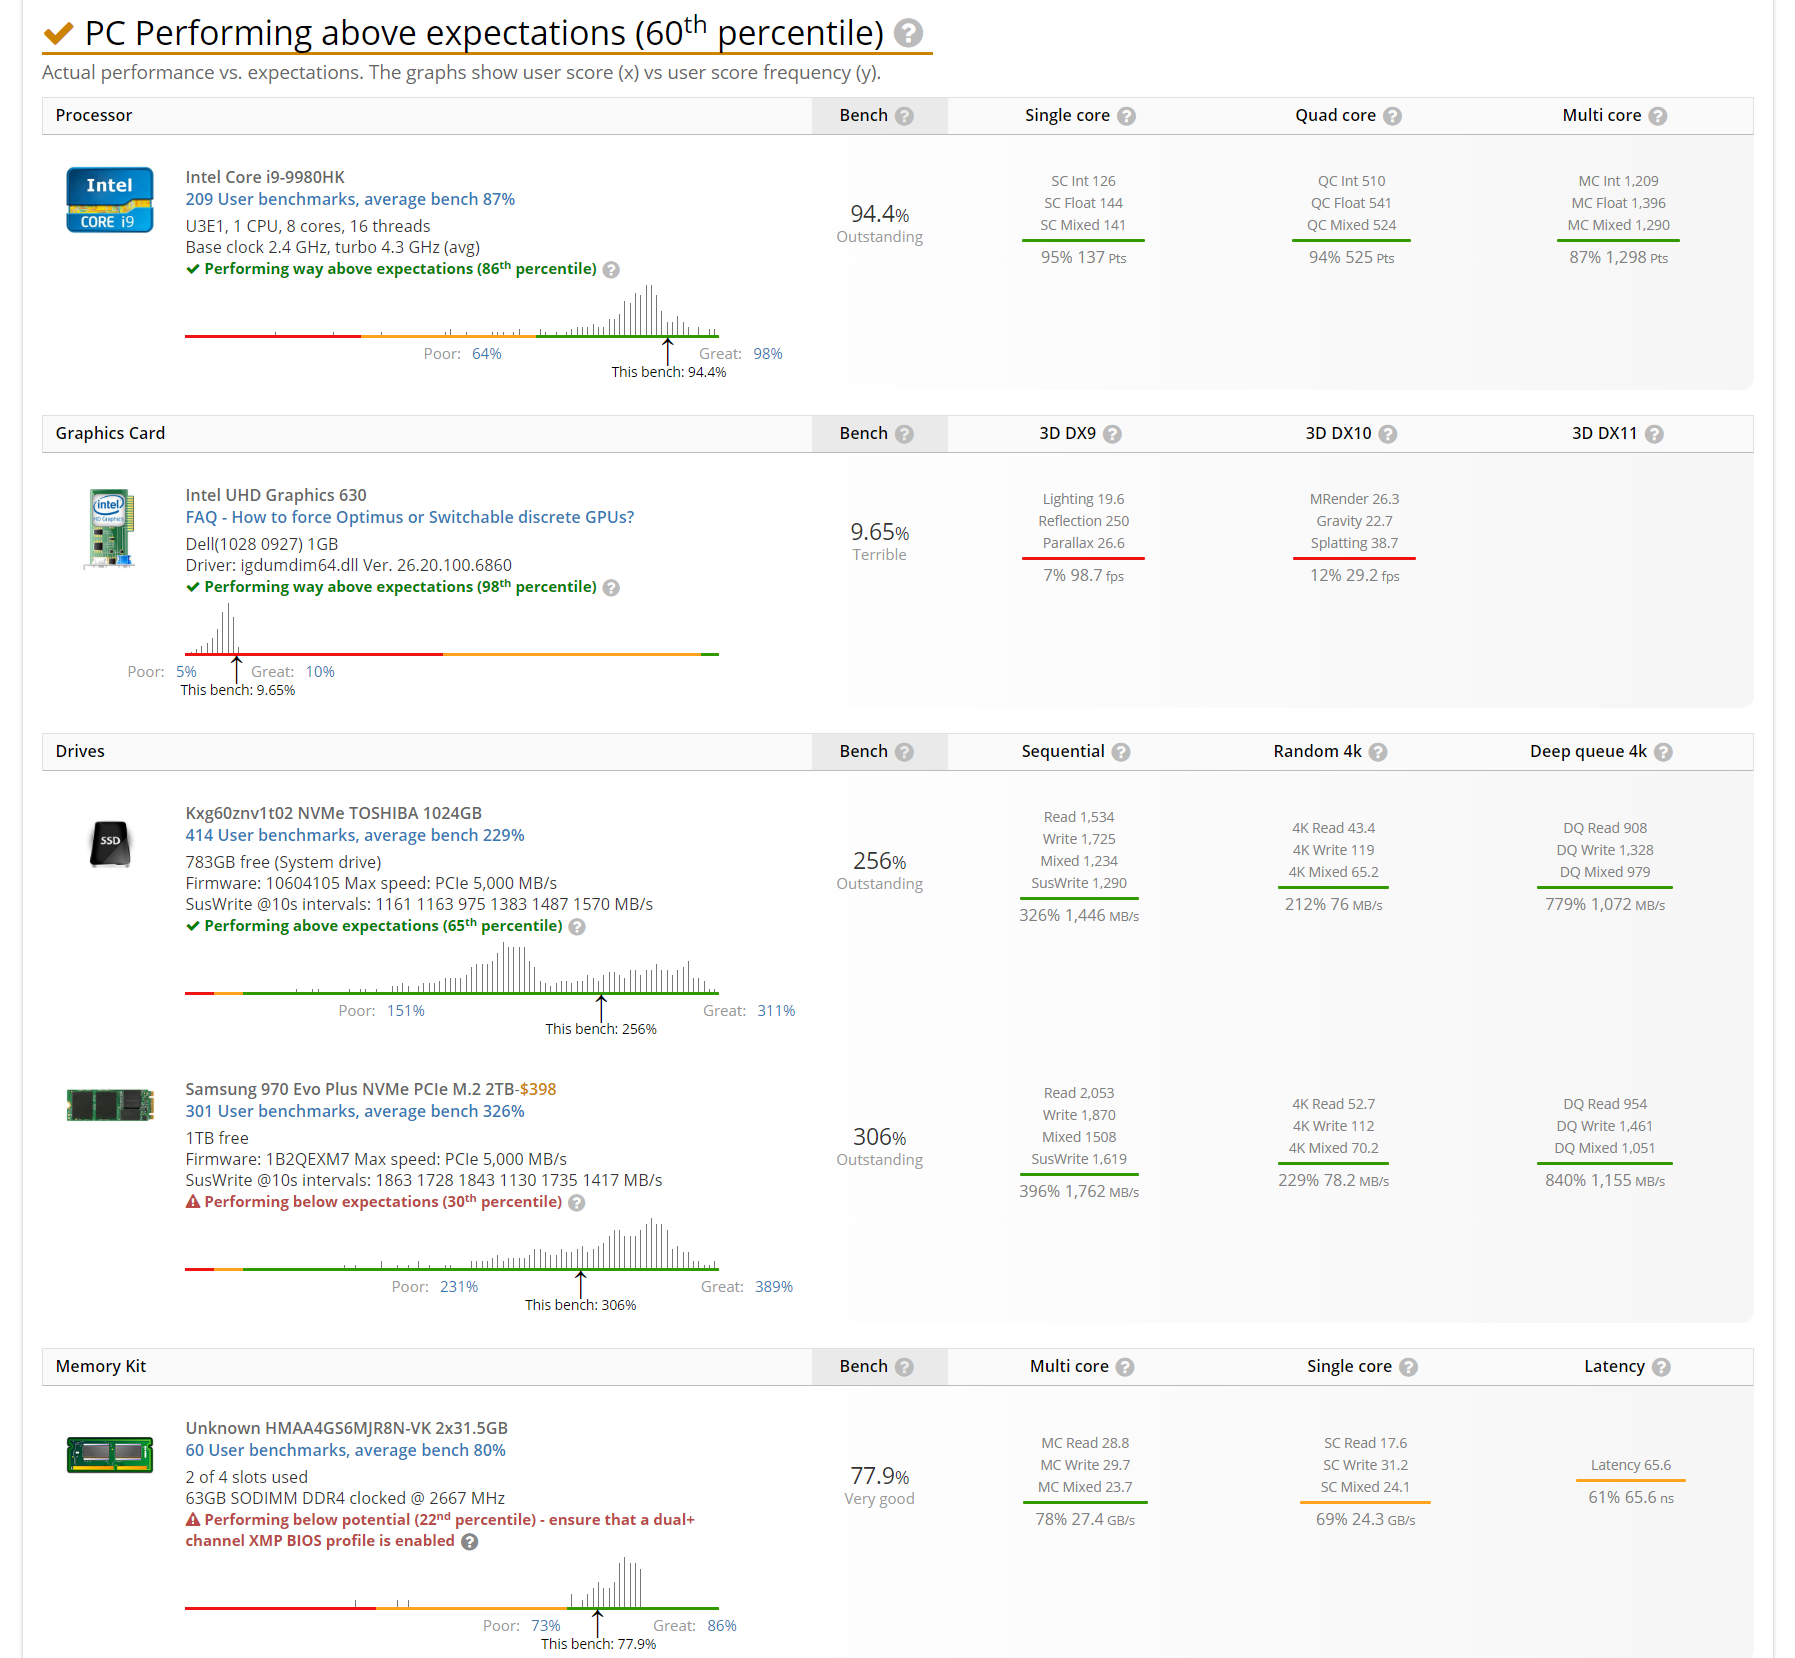
Task: Open Memory Multi core help icon
Action: [1125, 1367]
